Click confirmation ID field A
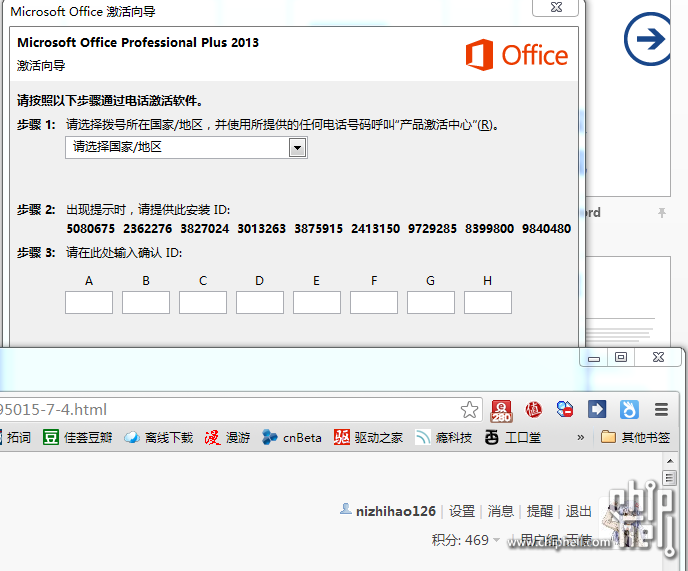This screenshot has width=688, height=571. [89, 302]
